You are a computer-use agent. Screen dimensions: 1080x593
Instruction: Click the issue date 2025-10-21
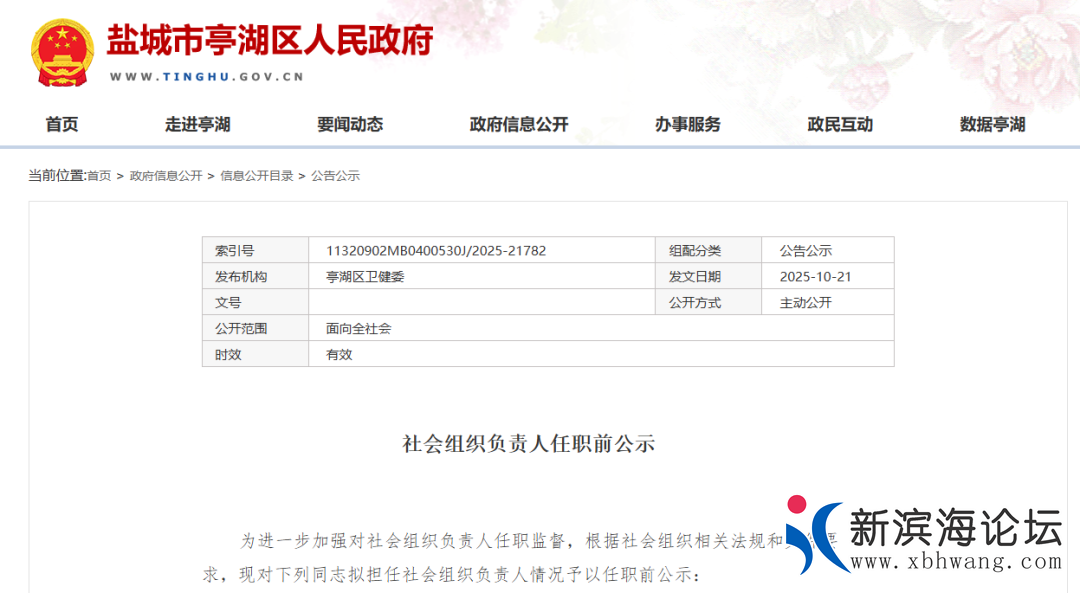coord(815,277)
